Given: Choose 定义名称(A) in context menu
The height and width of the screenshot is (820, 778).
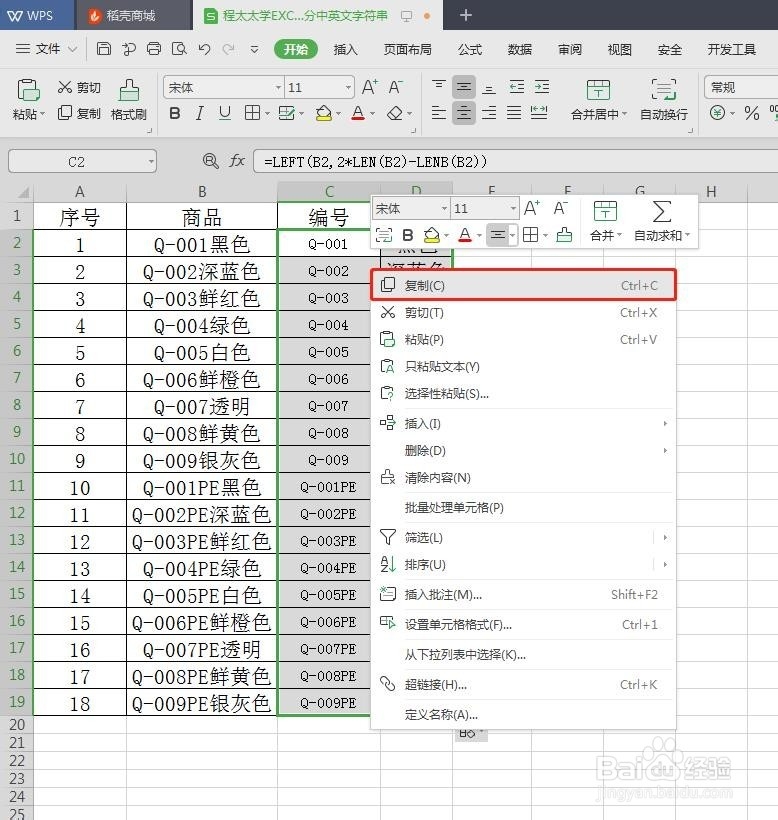Looking at the screenshot, I should [x=523, y=714].
